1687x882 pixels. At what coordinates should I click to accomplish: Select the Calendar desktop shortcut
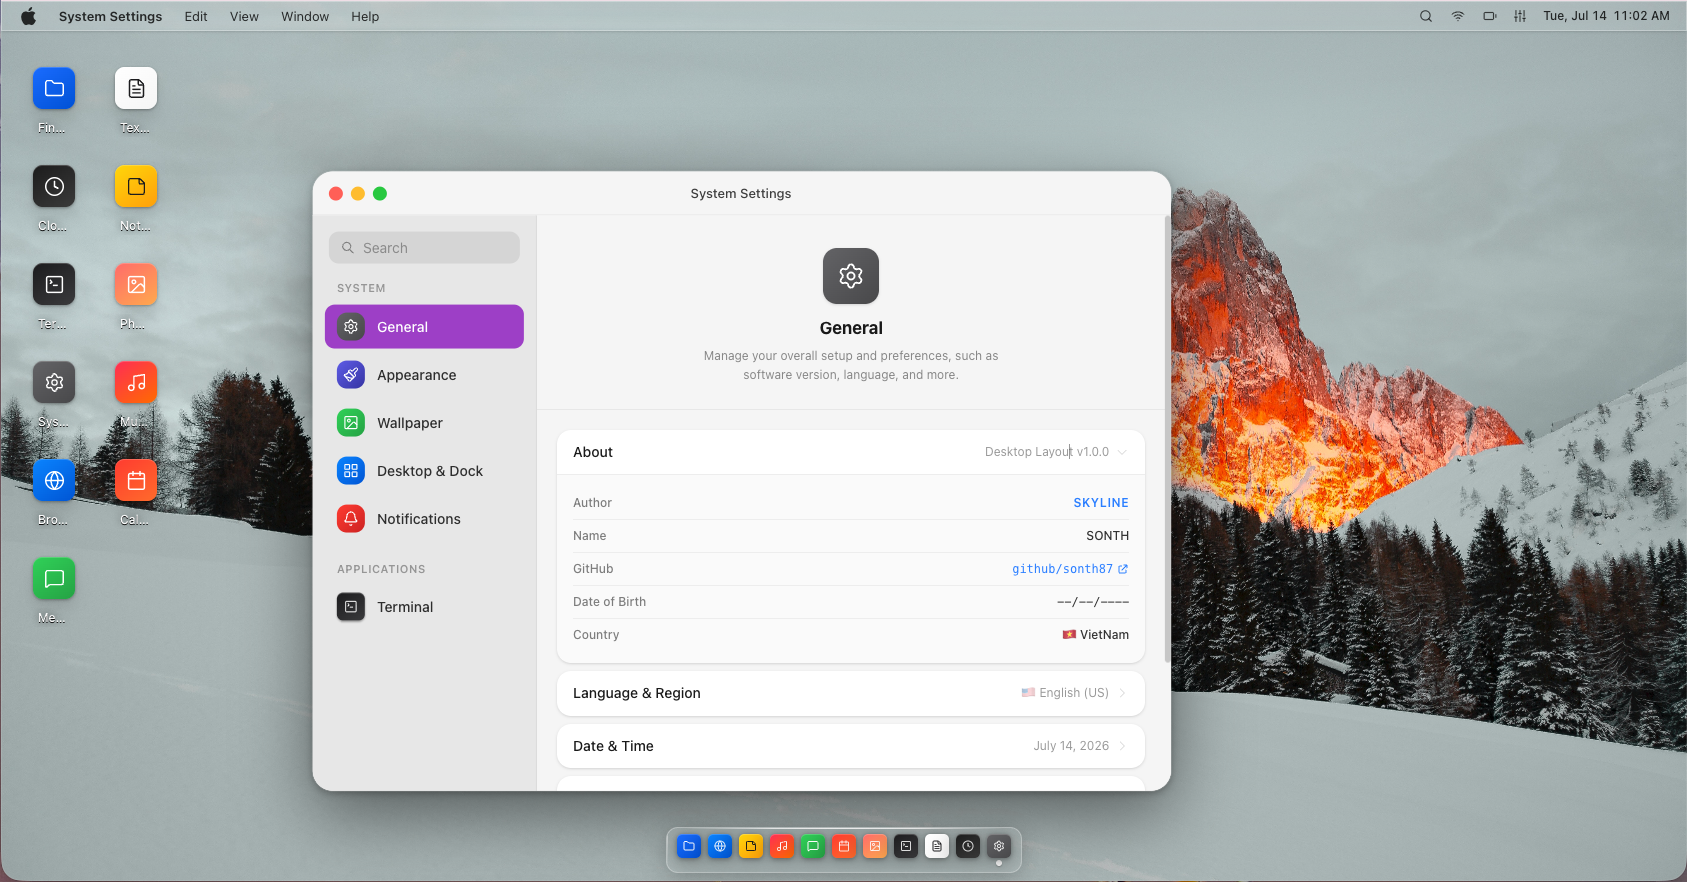136,480
